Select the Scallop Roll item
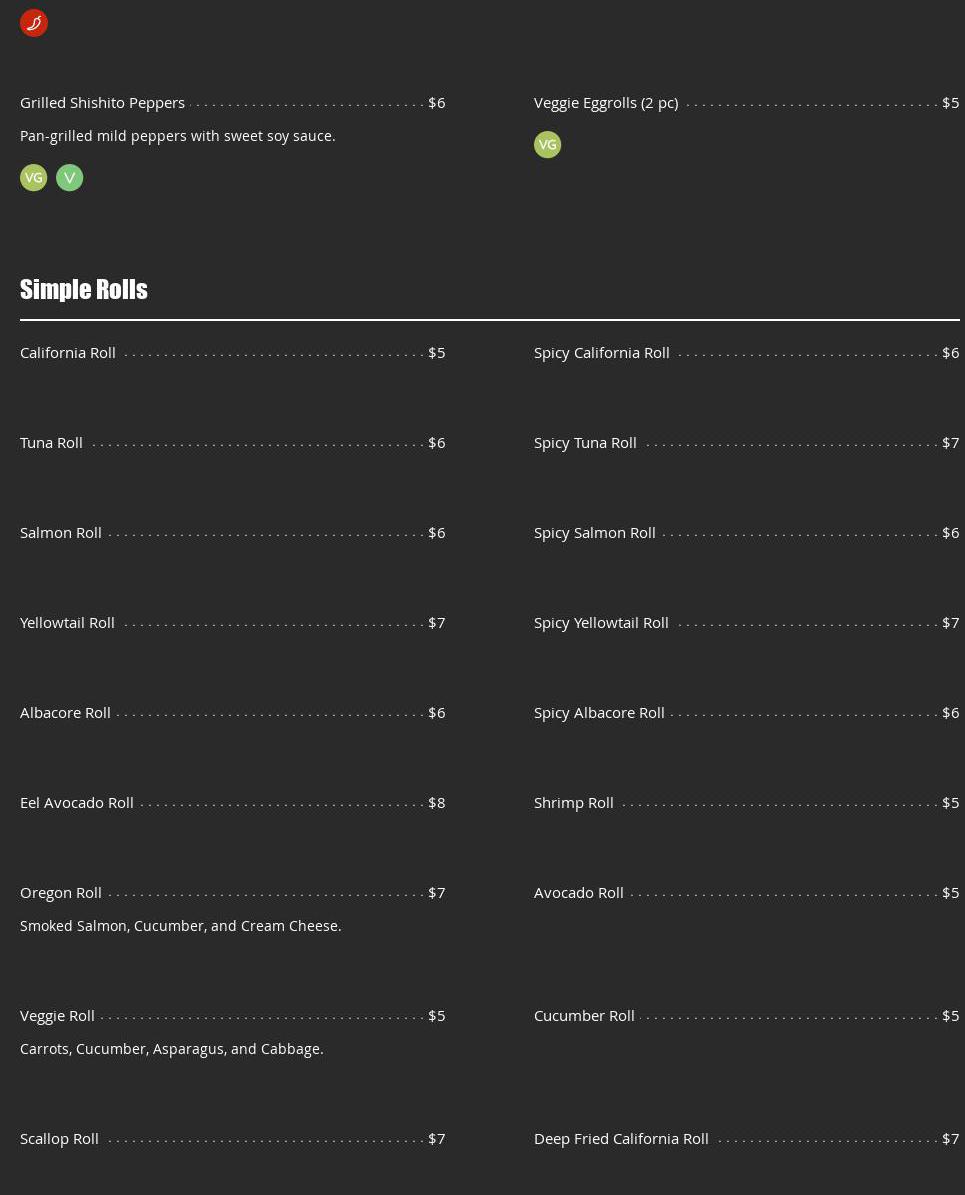 (59, 1139)
